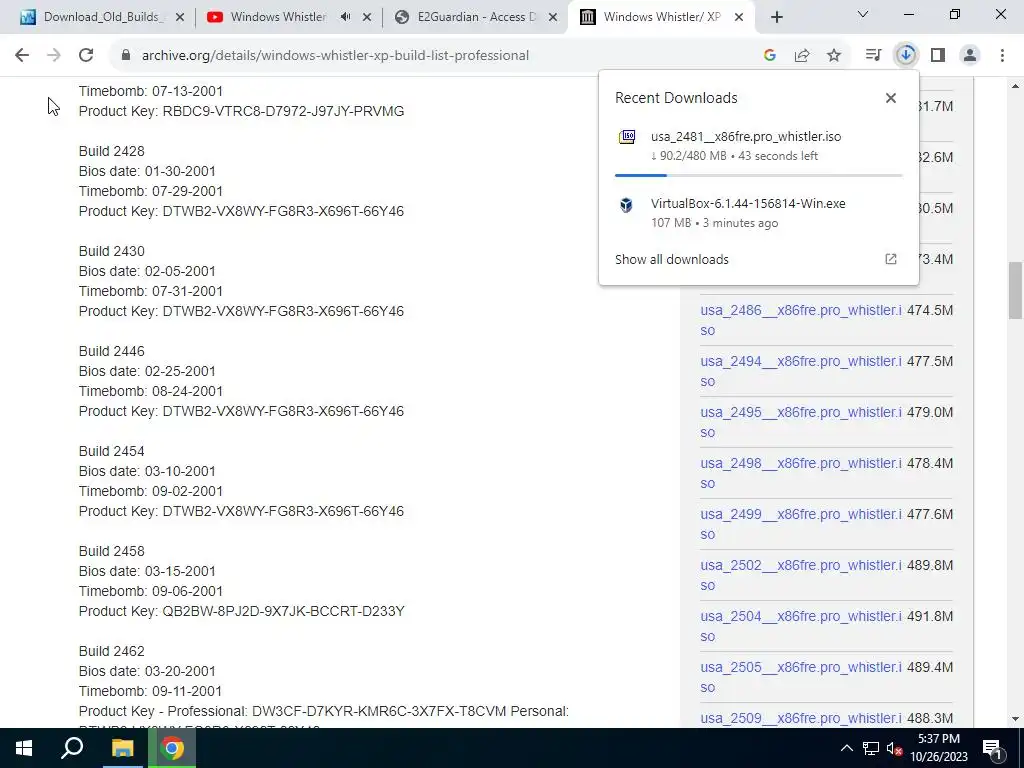Open File Explorer from taskbar

coord(122,748)
